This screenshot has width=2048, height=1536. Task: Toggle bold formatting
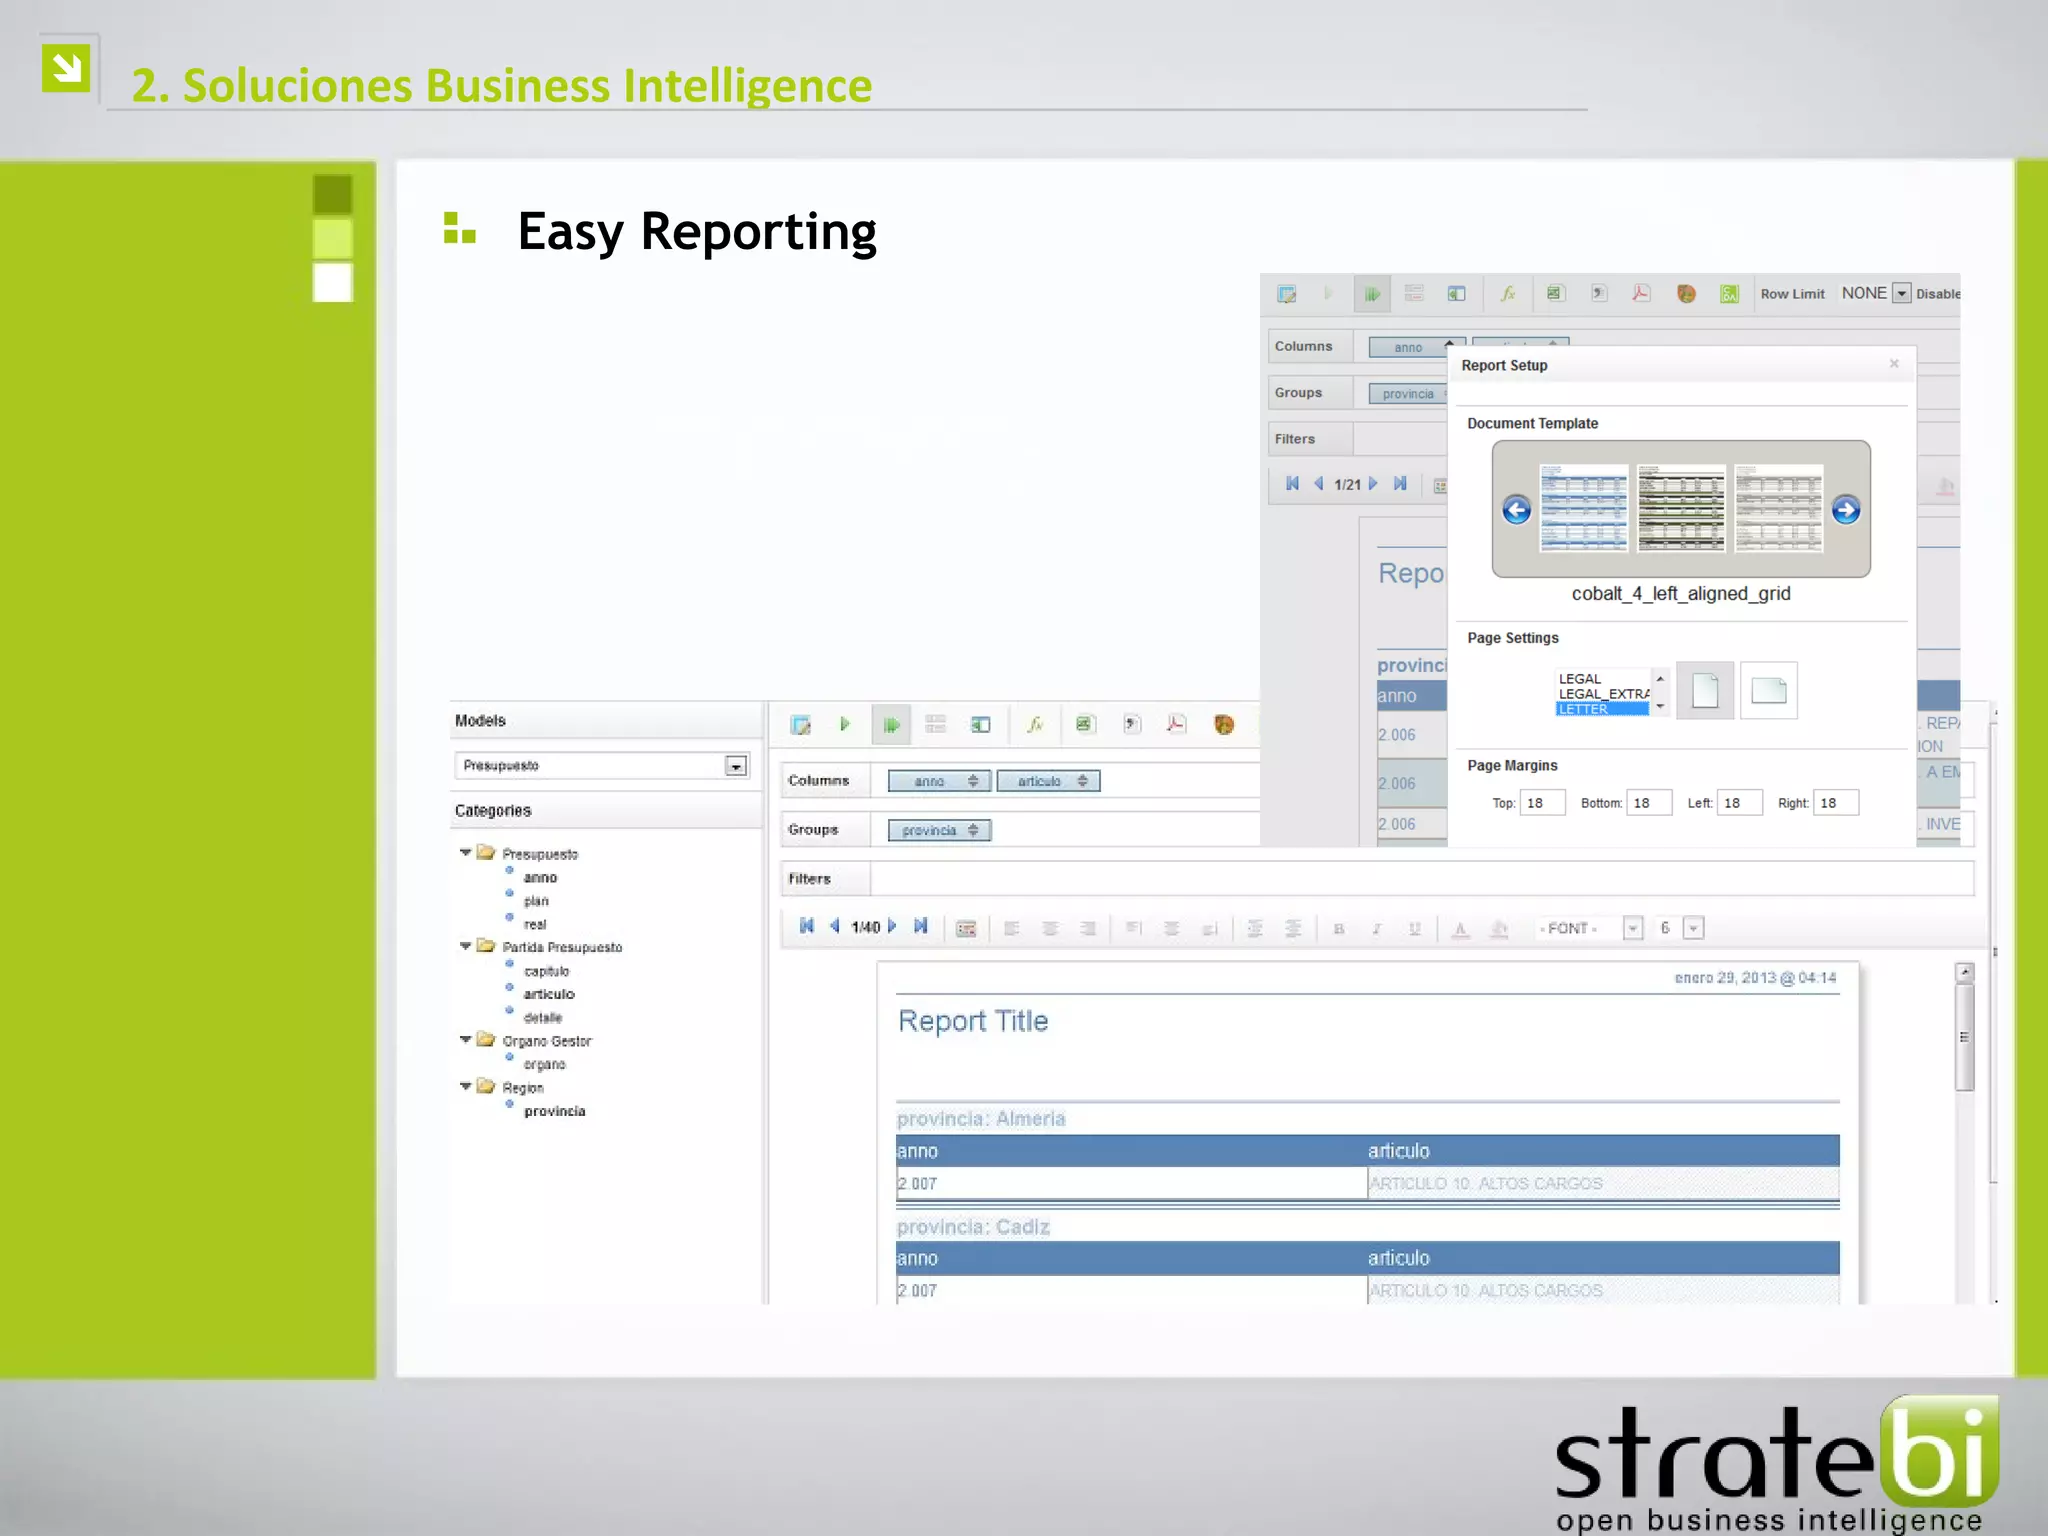[x=1339, y=929]
